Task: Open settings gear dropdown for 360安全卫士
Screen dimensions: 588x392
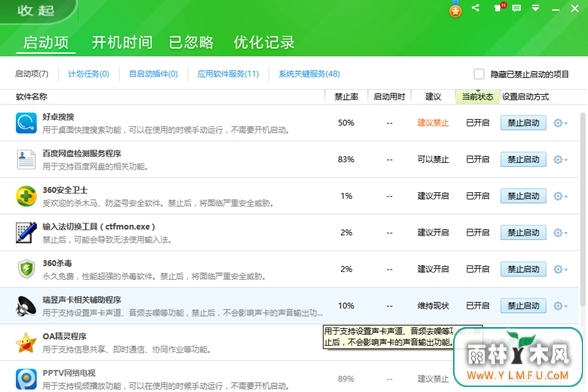Action: point(560,196)
